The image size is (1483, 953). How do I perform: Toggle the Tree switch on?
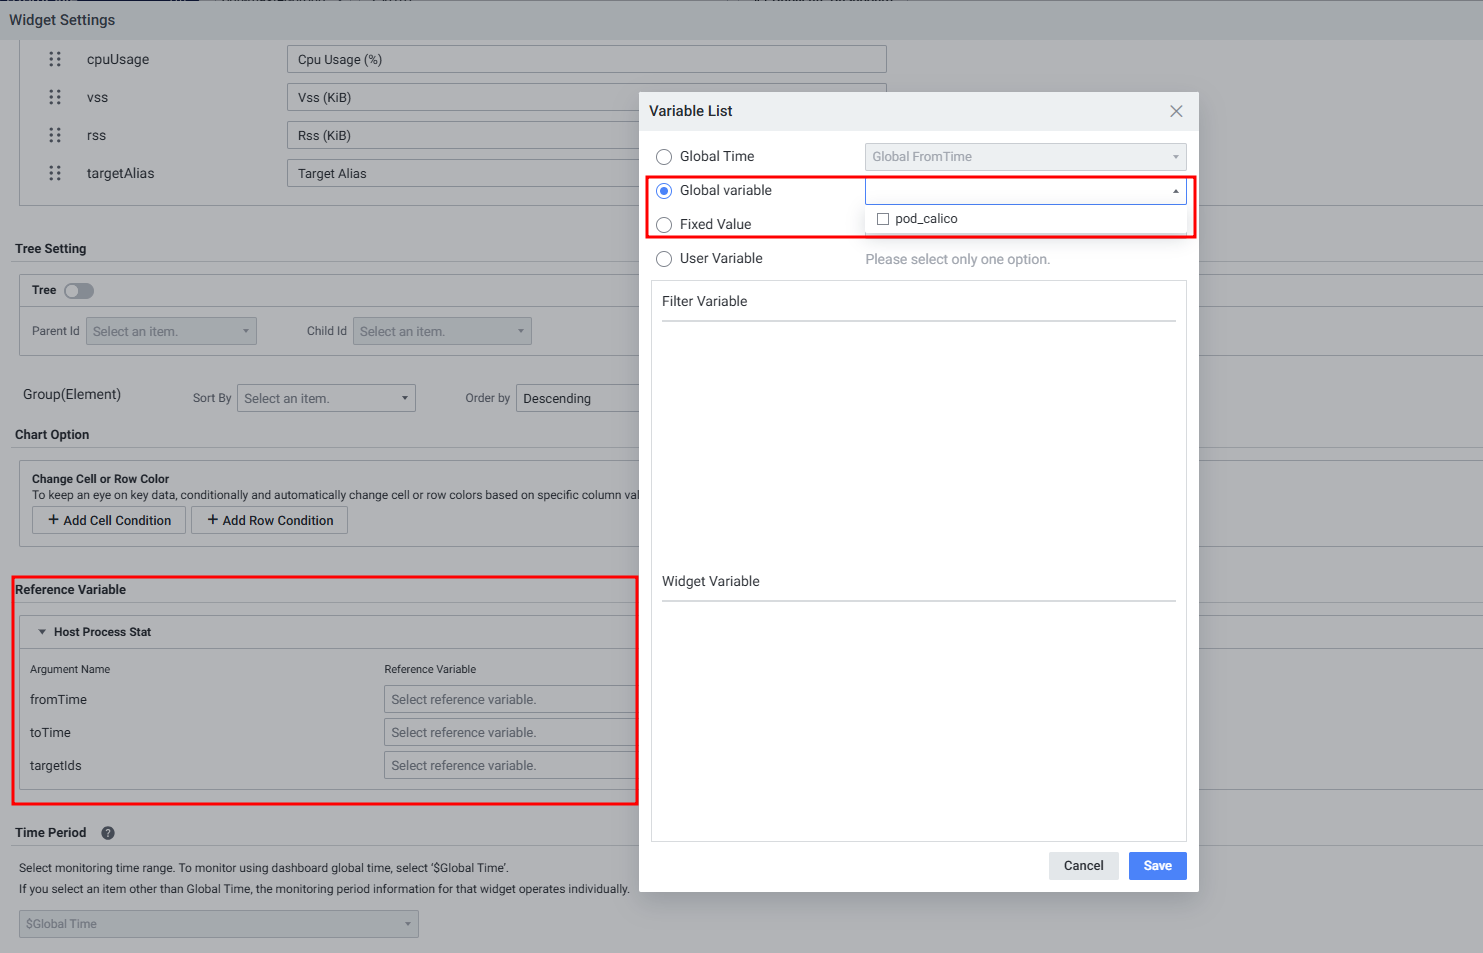79,291
